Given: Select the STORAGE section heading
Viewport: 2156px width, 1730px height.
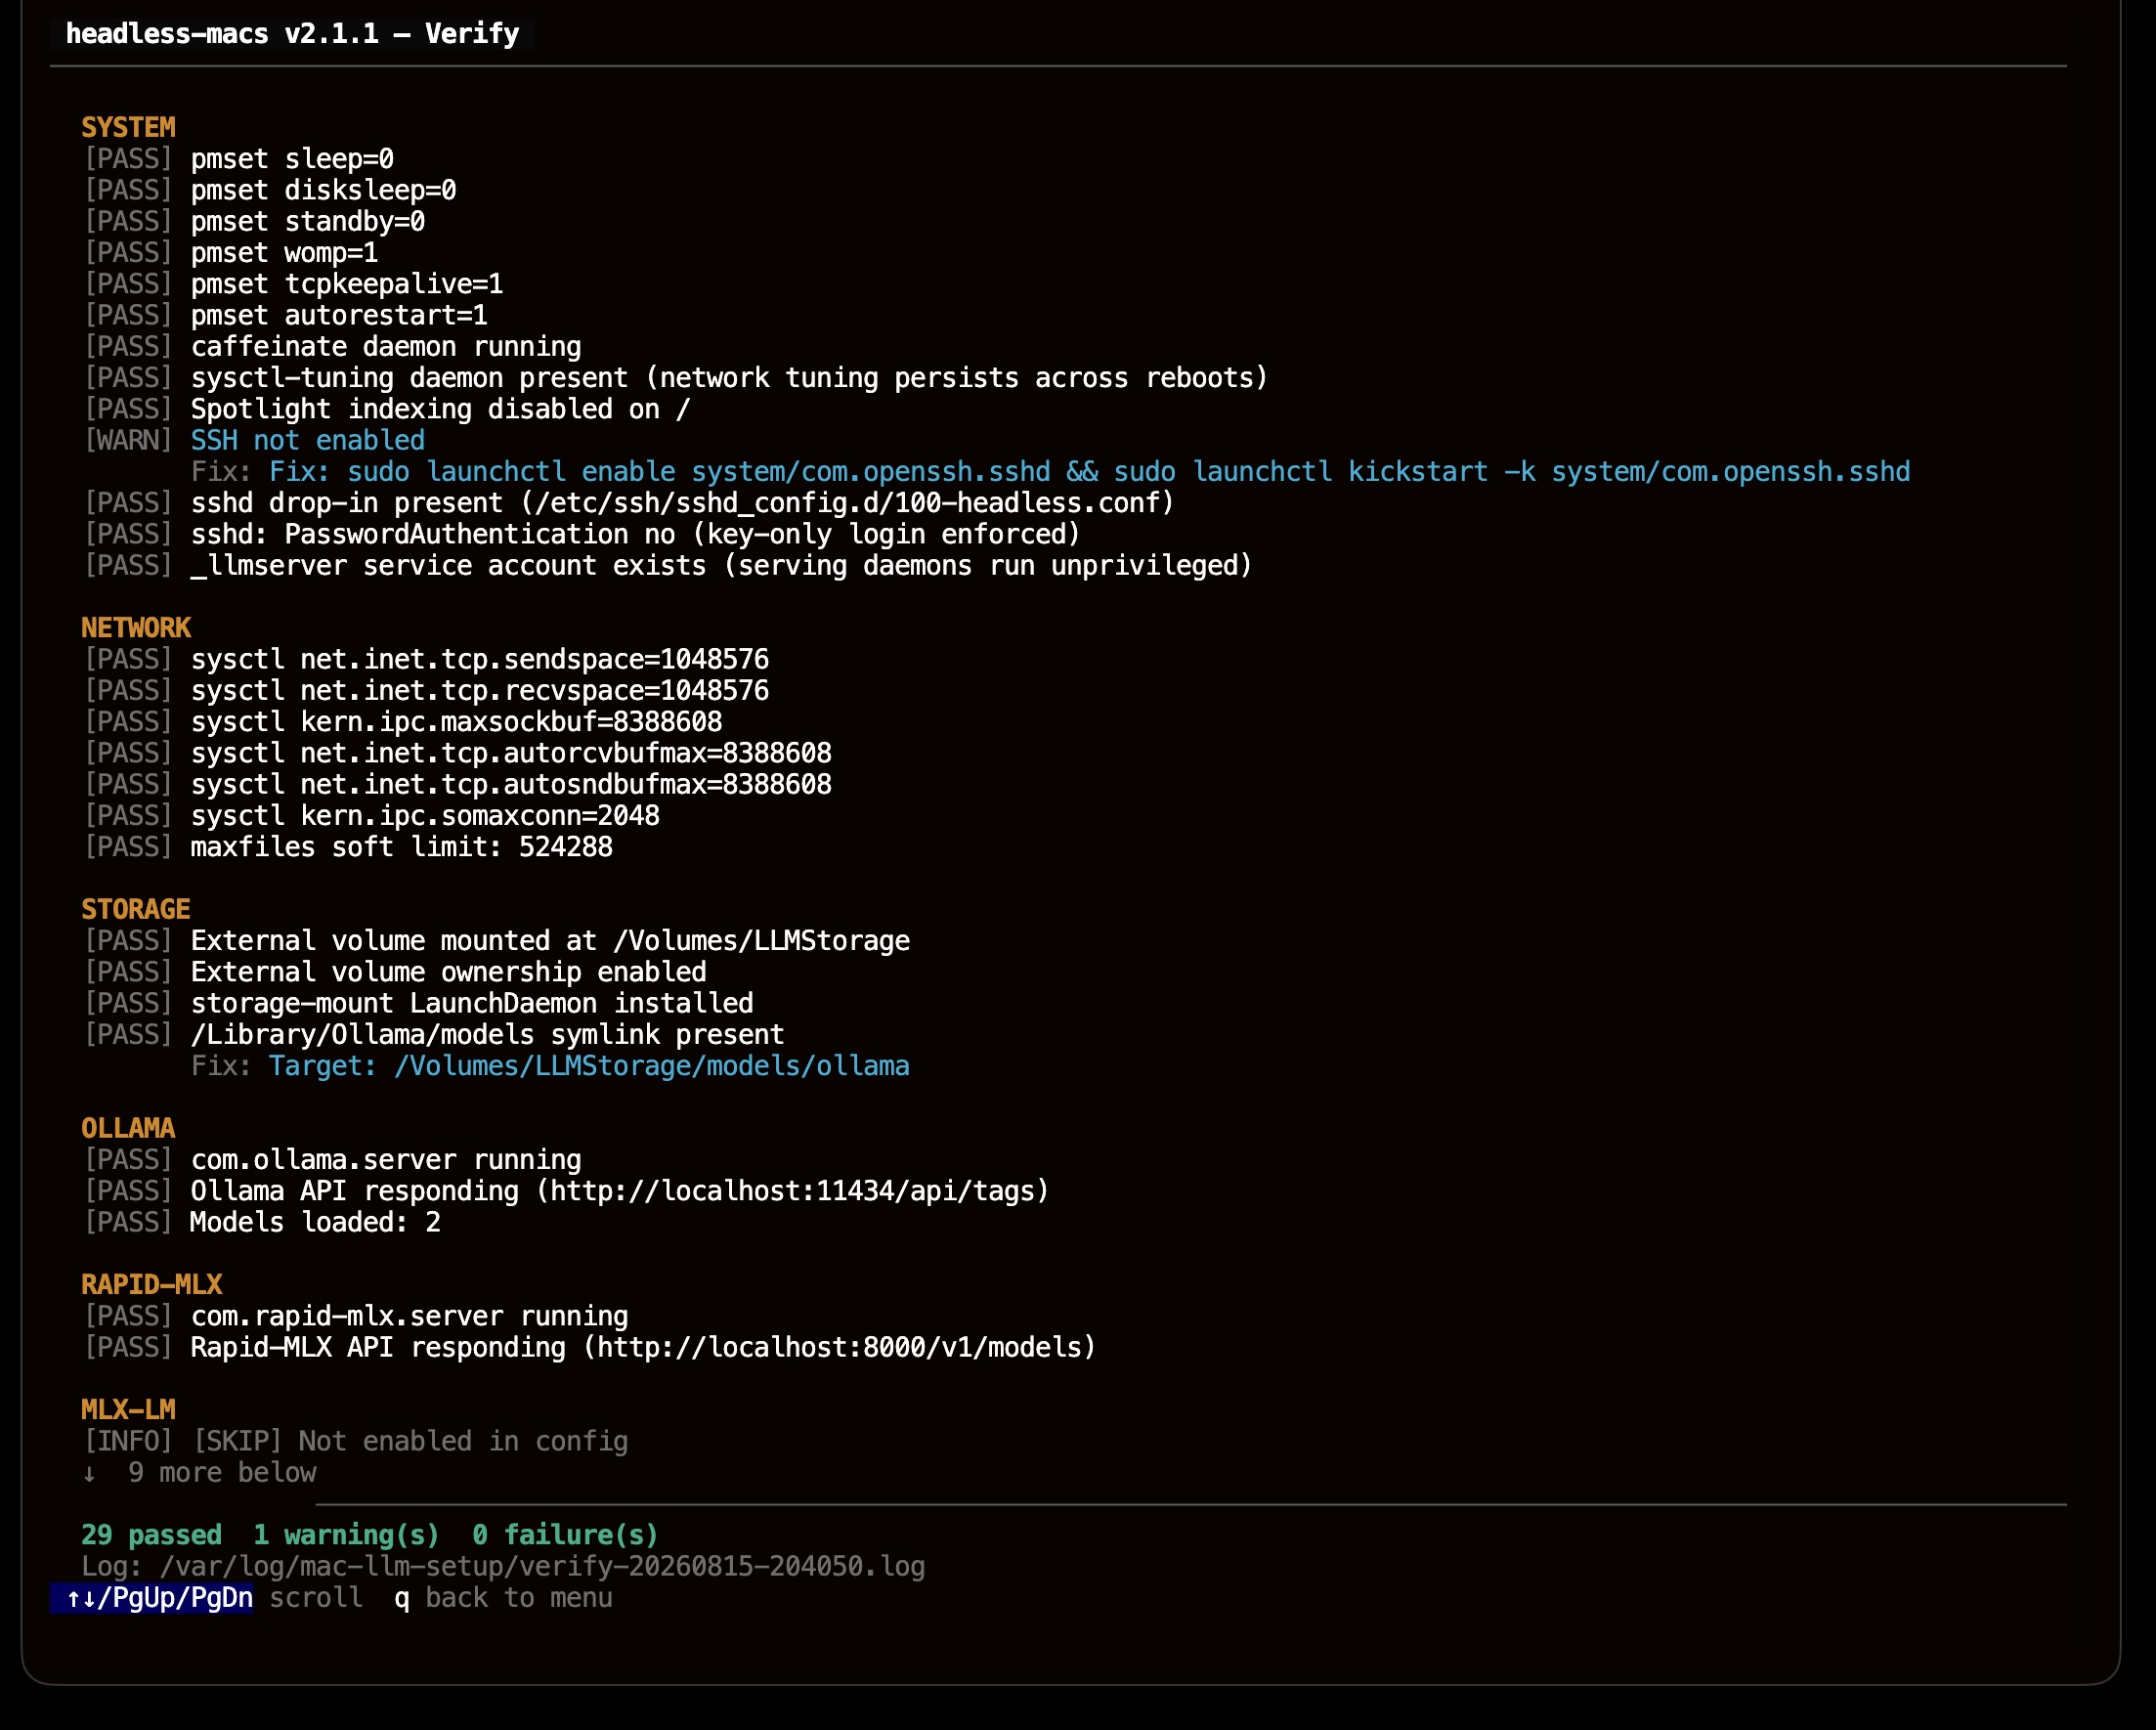Looking at the screenshot, I should [136, 910].
